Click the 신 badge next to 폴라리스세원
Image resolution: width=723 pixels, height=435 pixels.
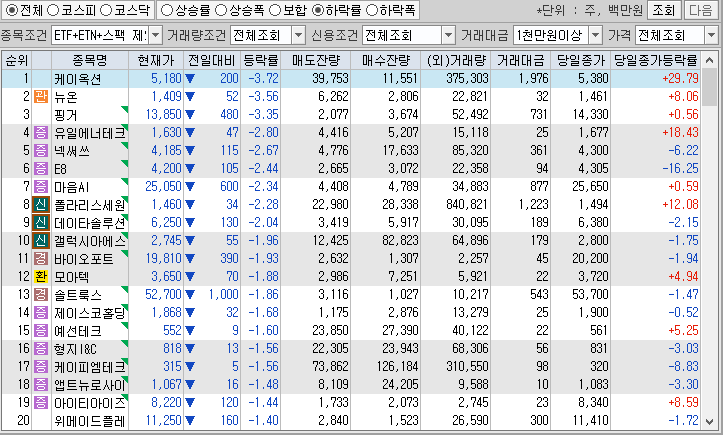click(41, 204)
